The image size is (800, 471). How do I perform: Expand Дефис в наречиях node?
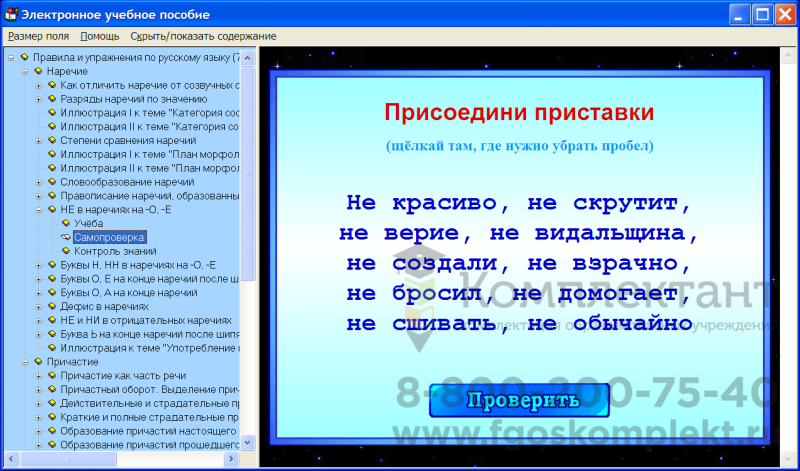pos(38,307)
